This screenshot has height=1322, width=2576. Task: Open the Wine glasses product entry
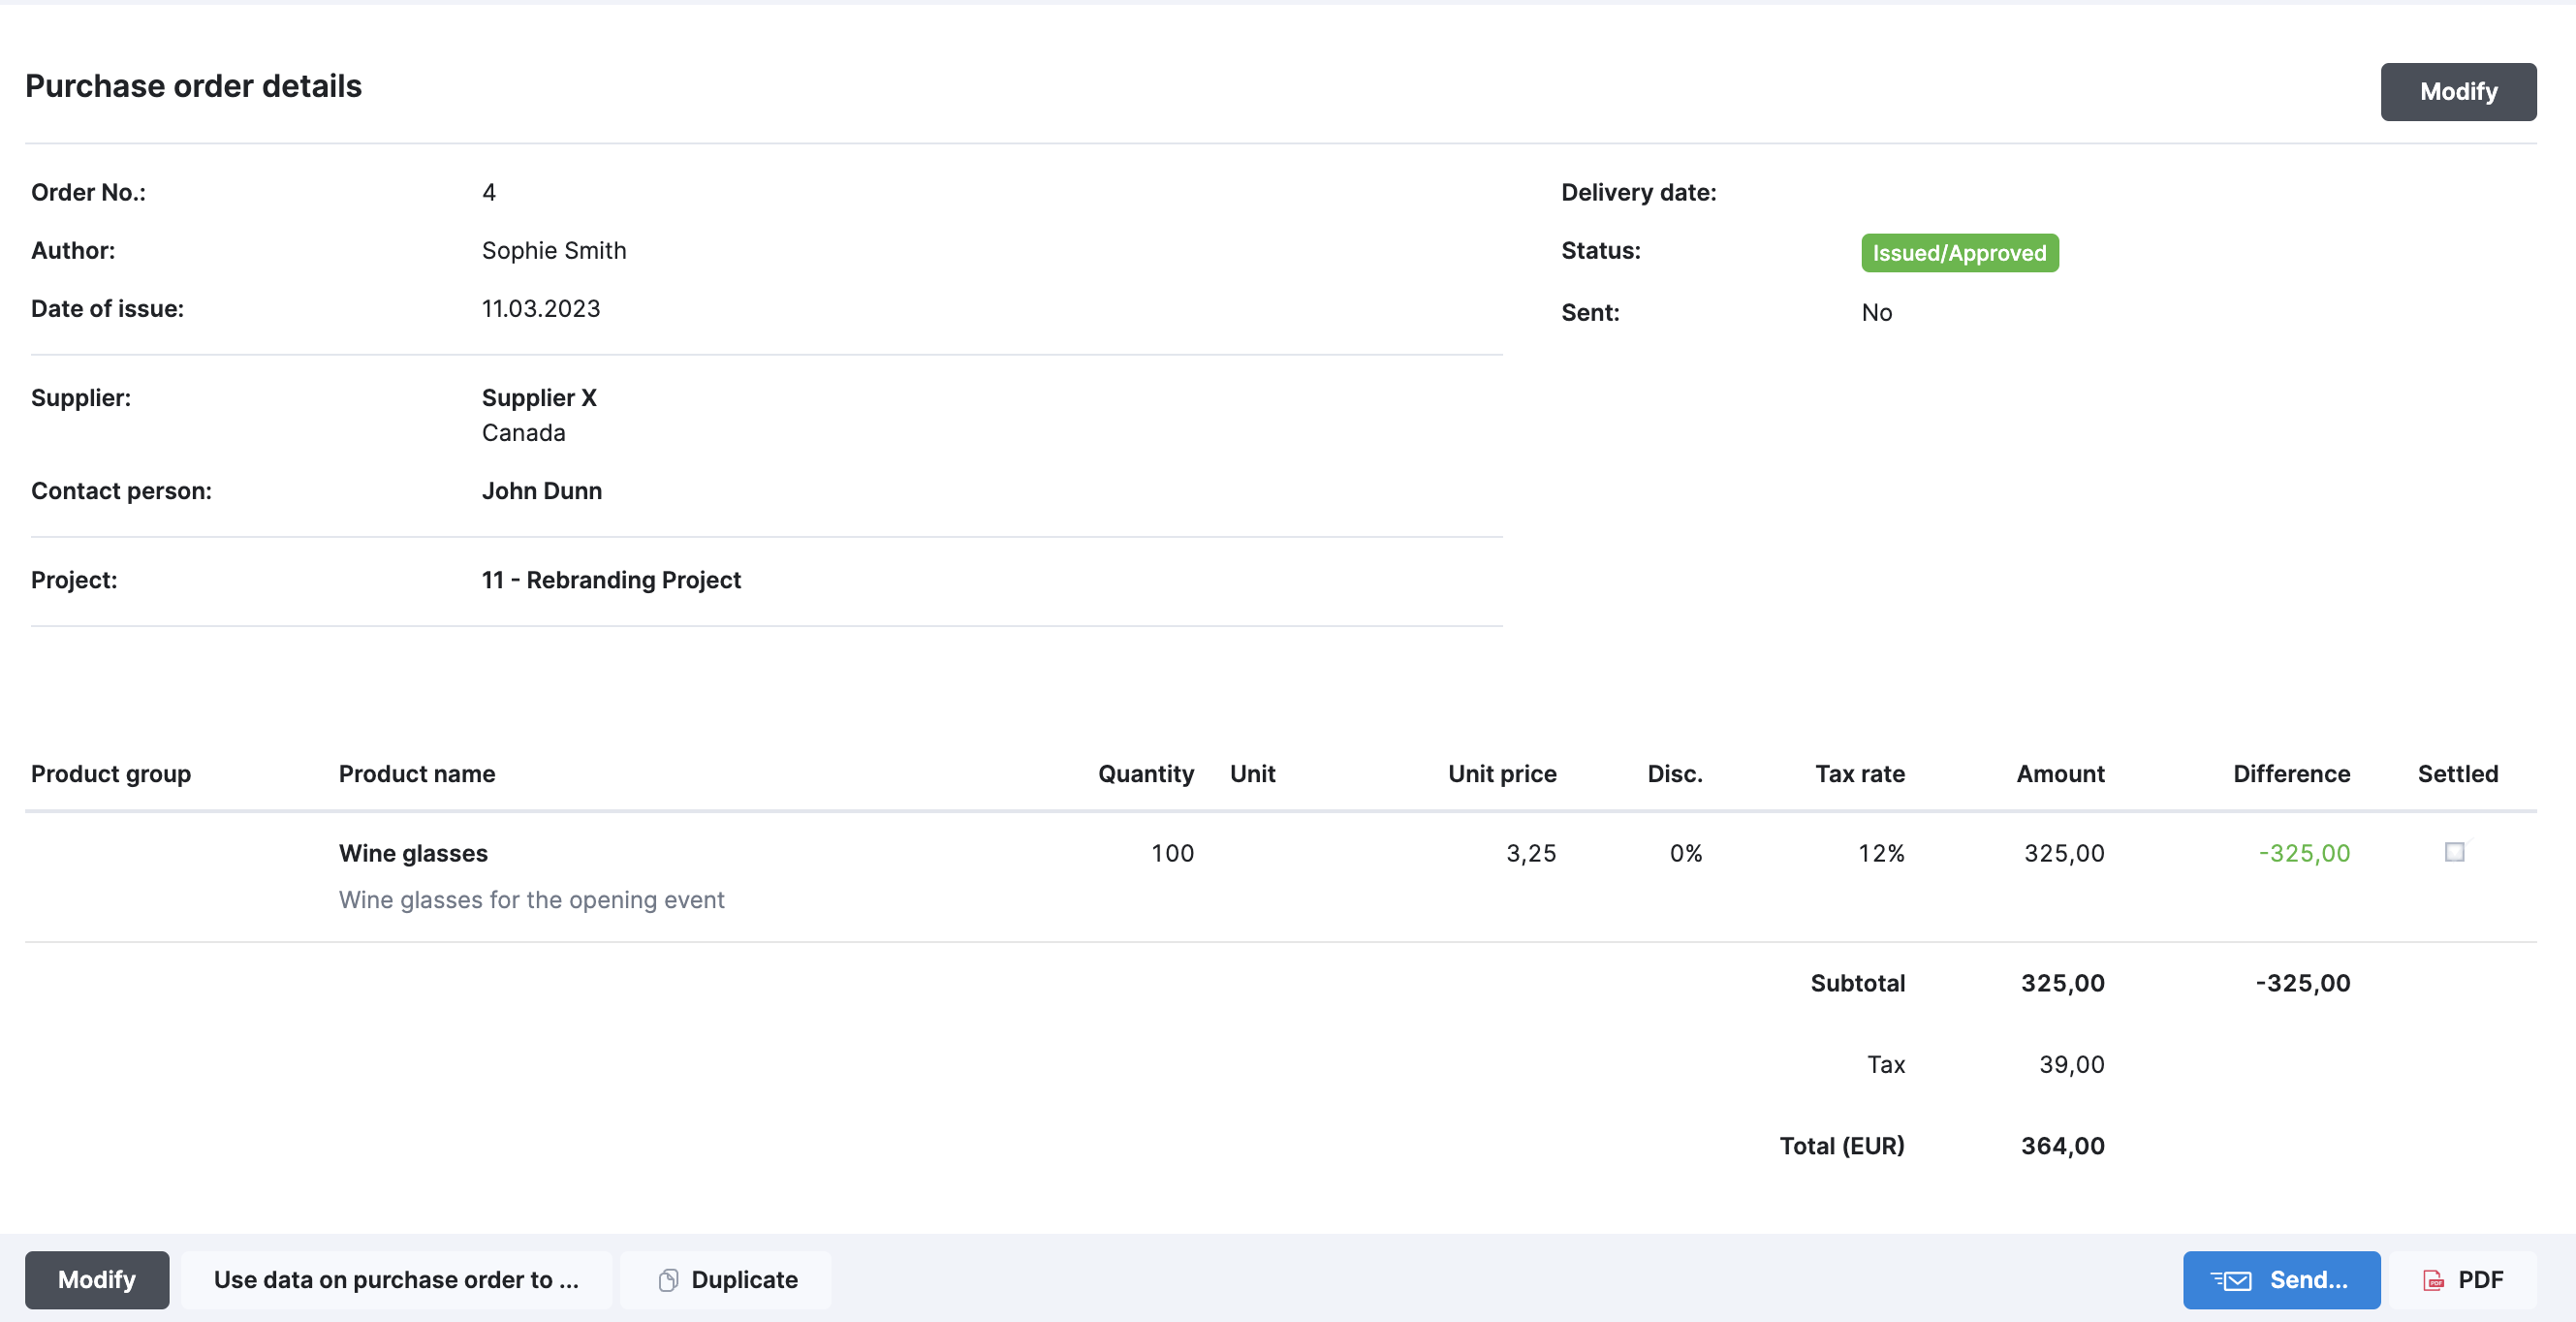[x=413, y=853]
